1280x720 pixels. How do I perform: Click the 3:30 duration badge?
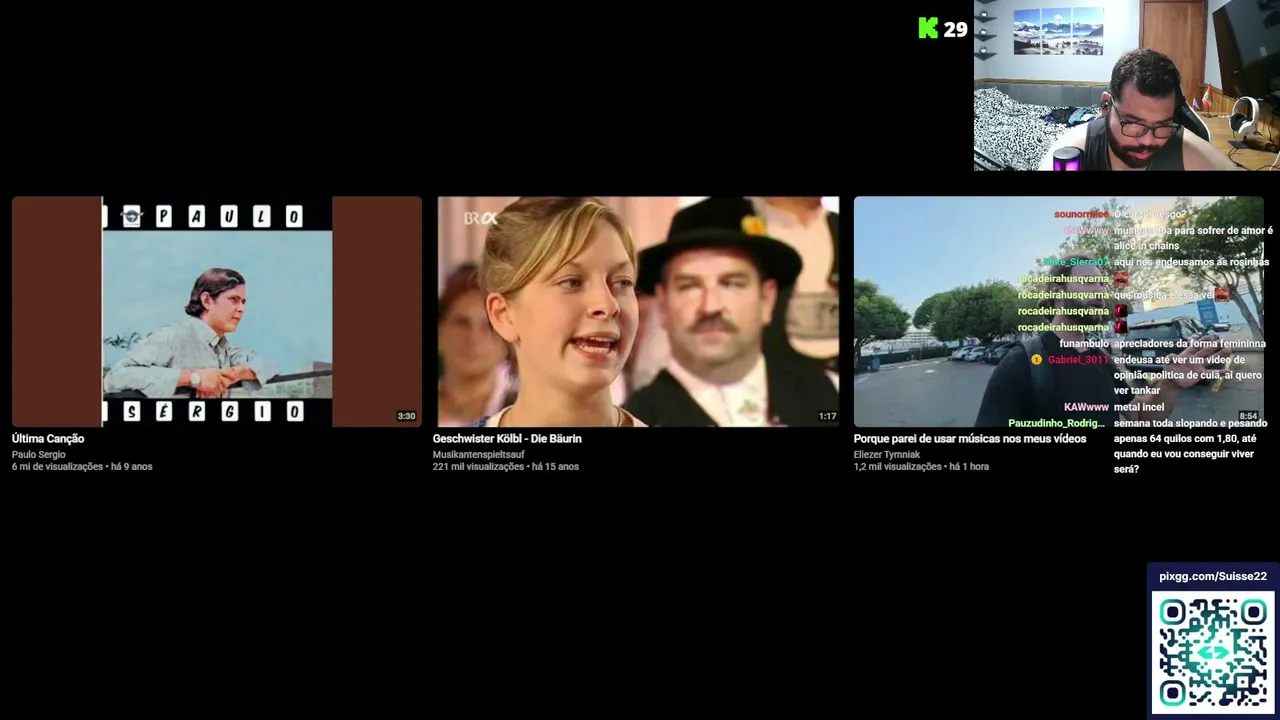(406, 416)
